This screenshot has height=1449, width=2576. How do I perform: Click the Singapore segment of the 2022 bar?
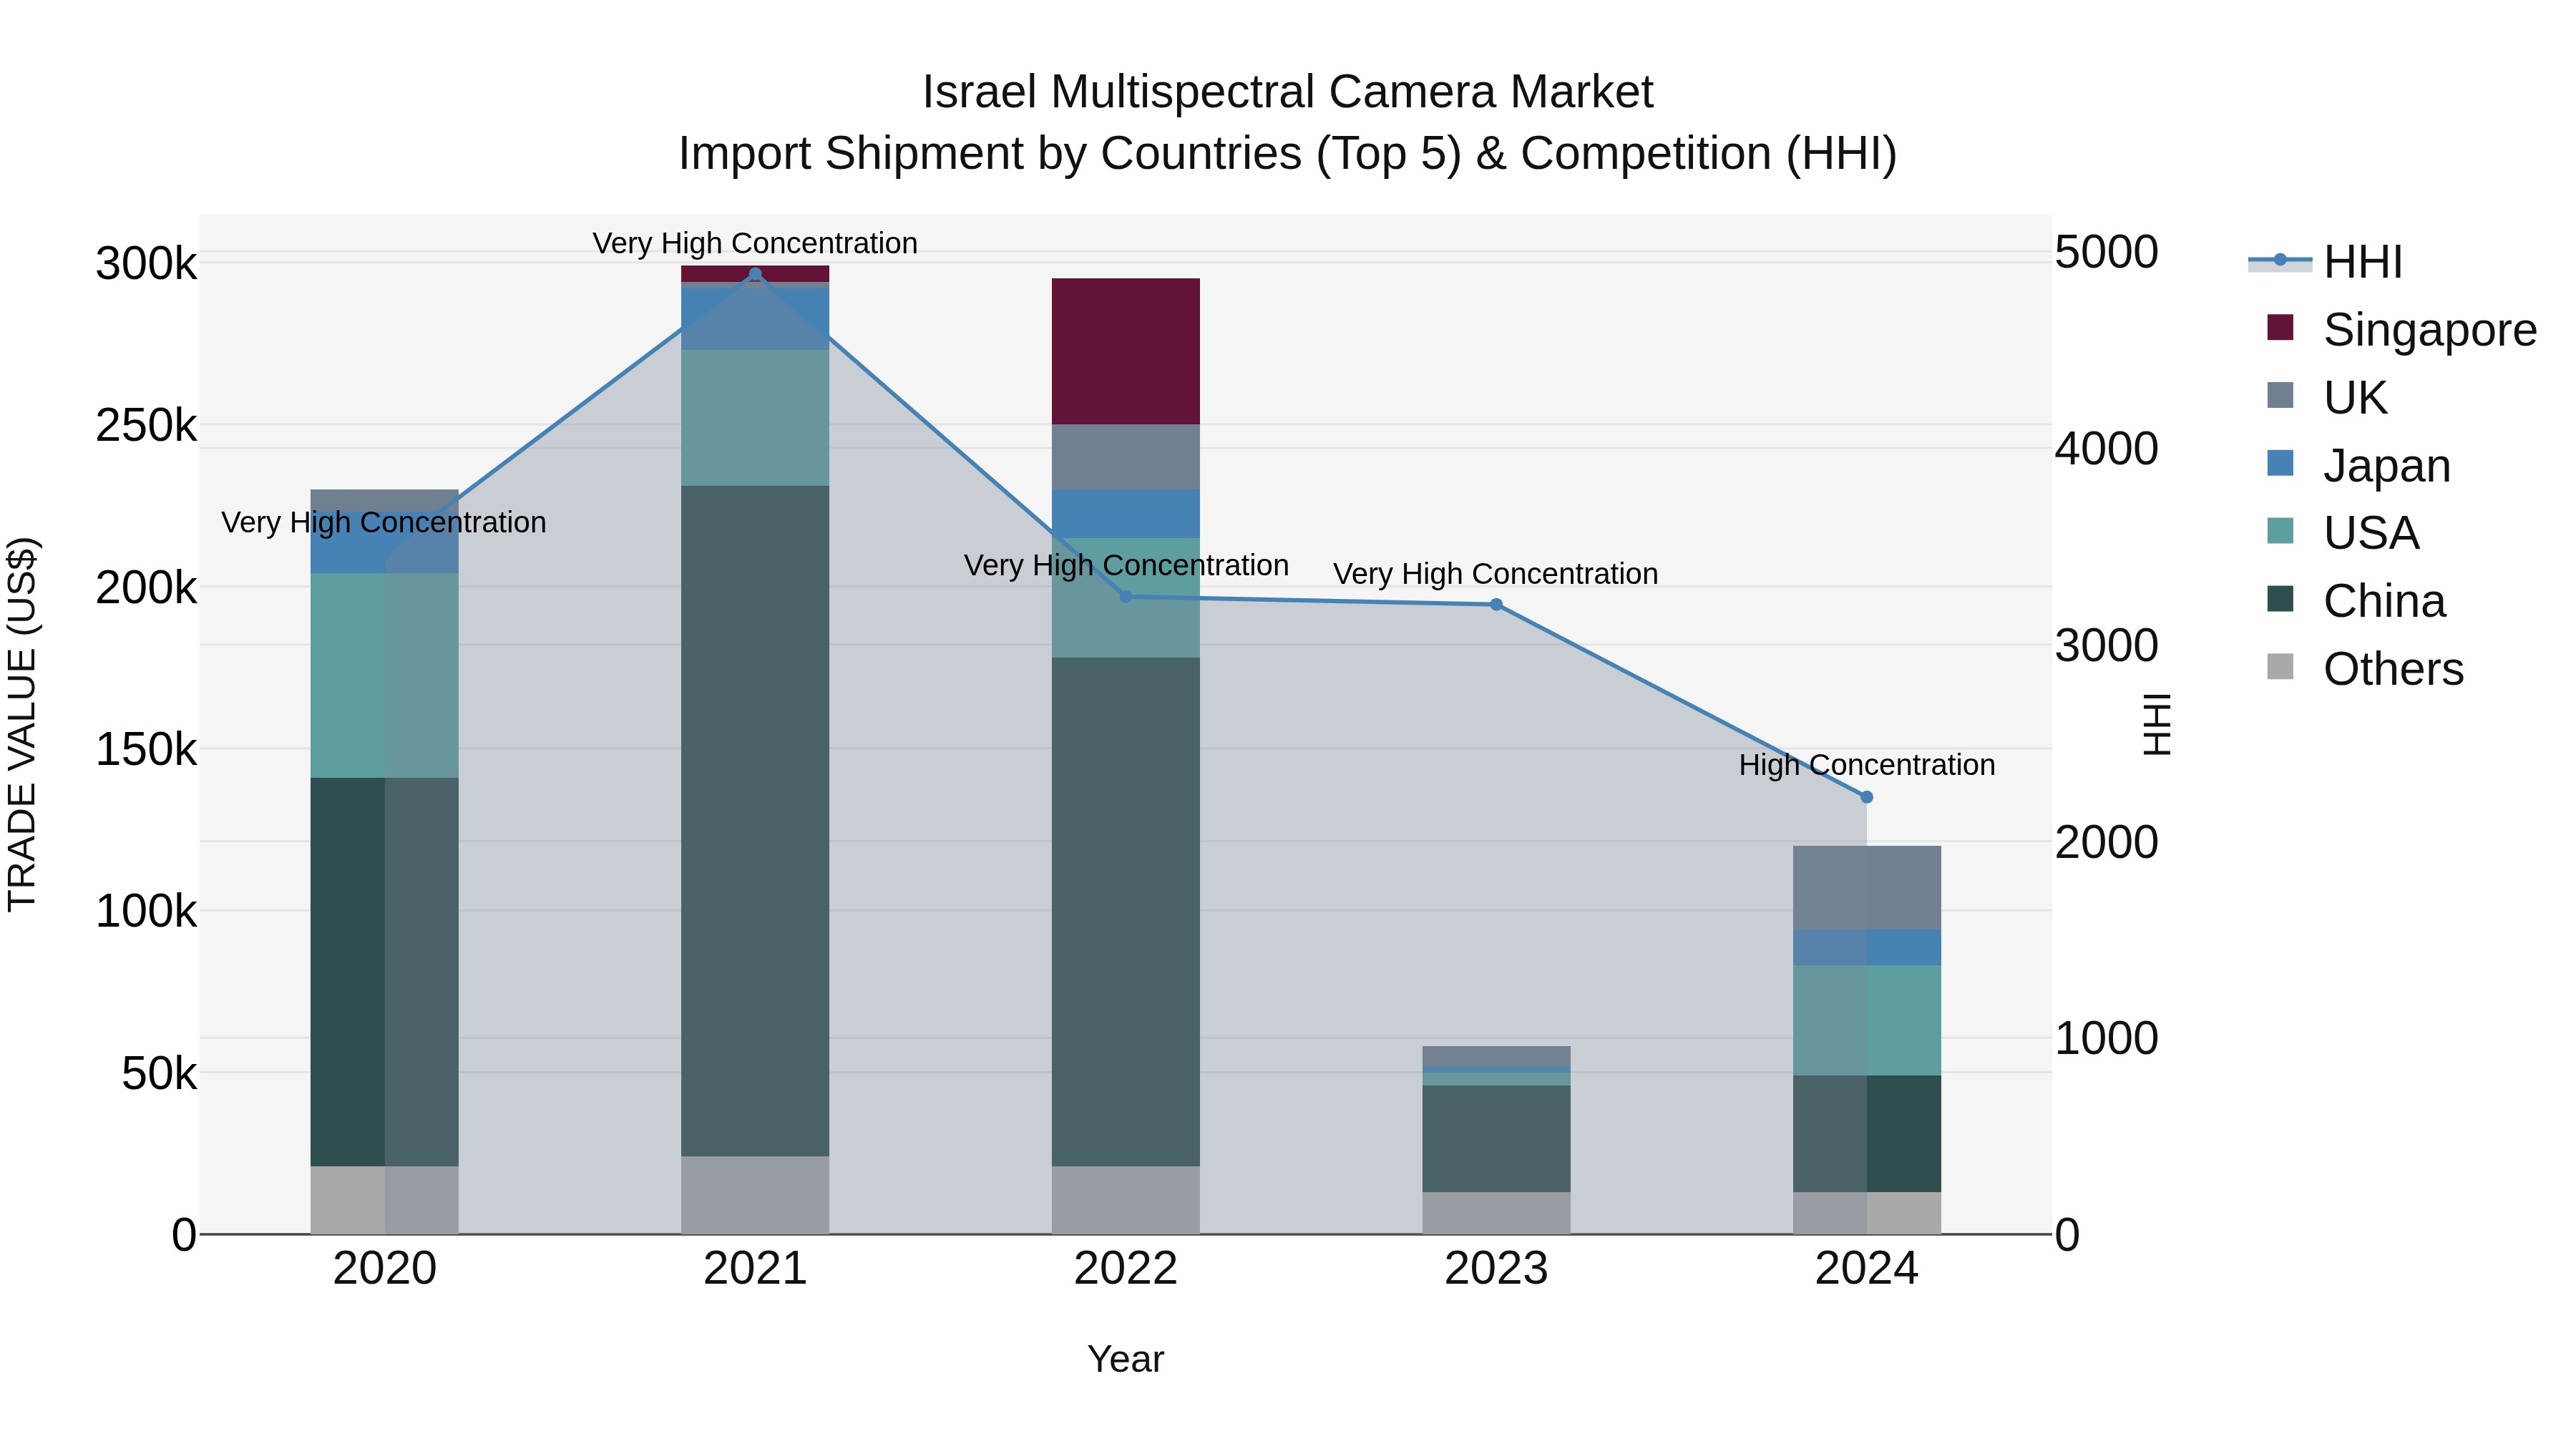(x=1126, y=351)
